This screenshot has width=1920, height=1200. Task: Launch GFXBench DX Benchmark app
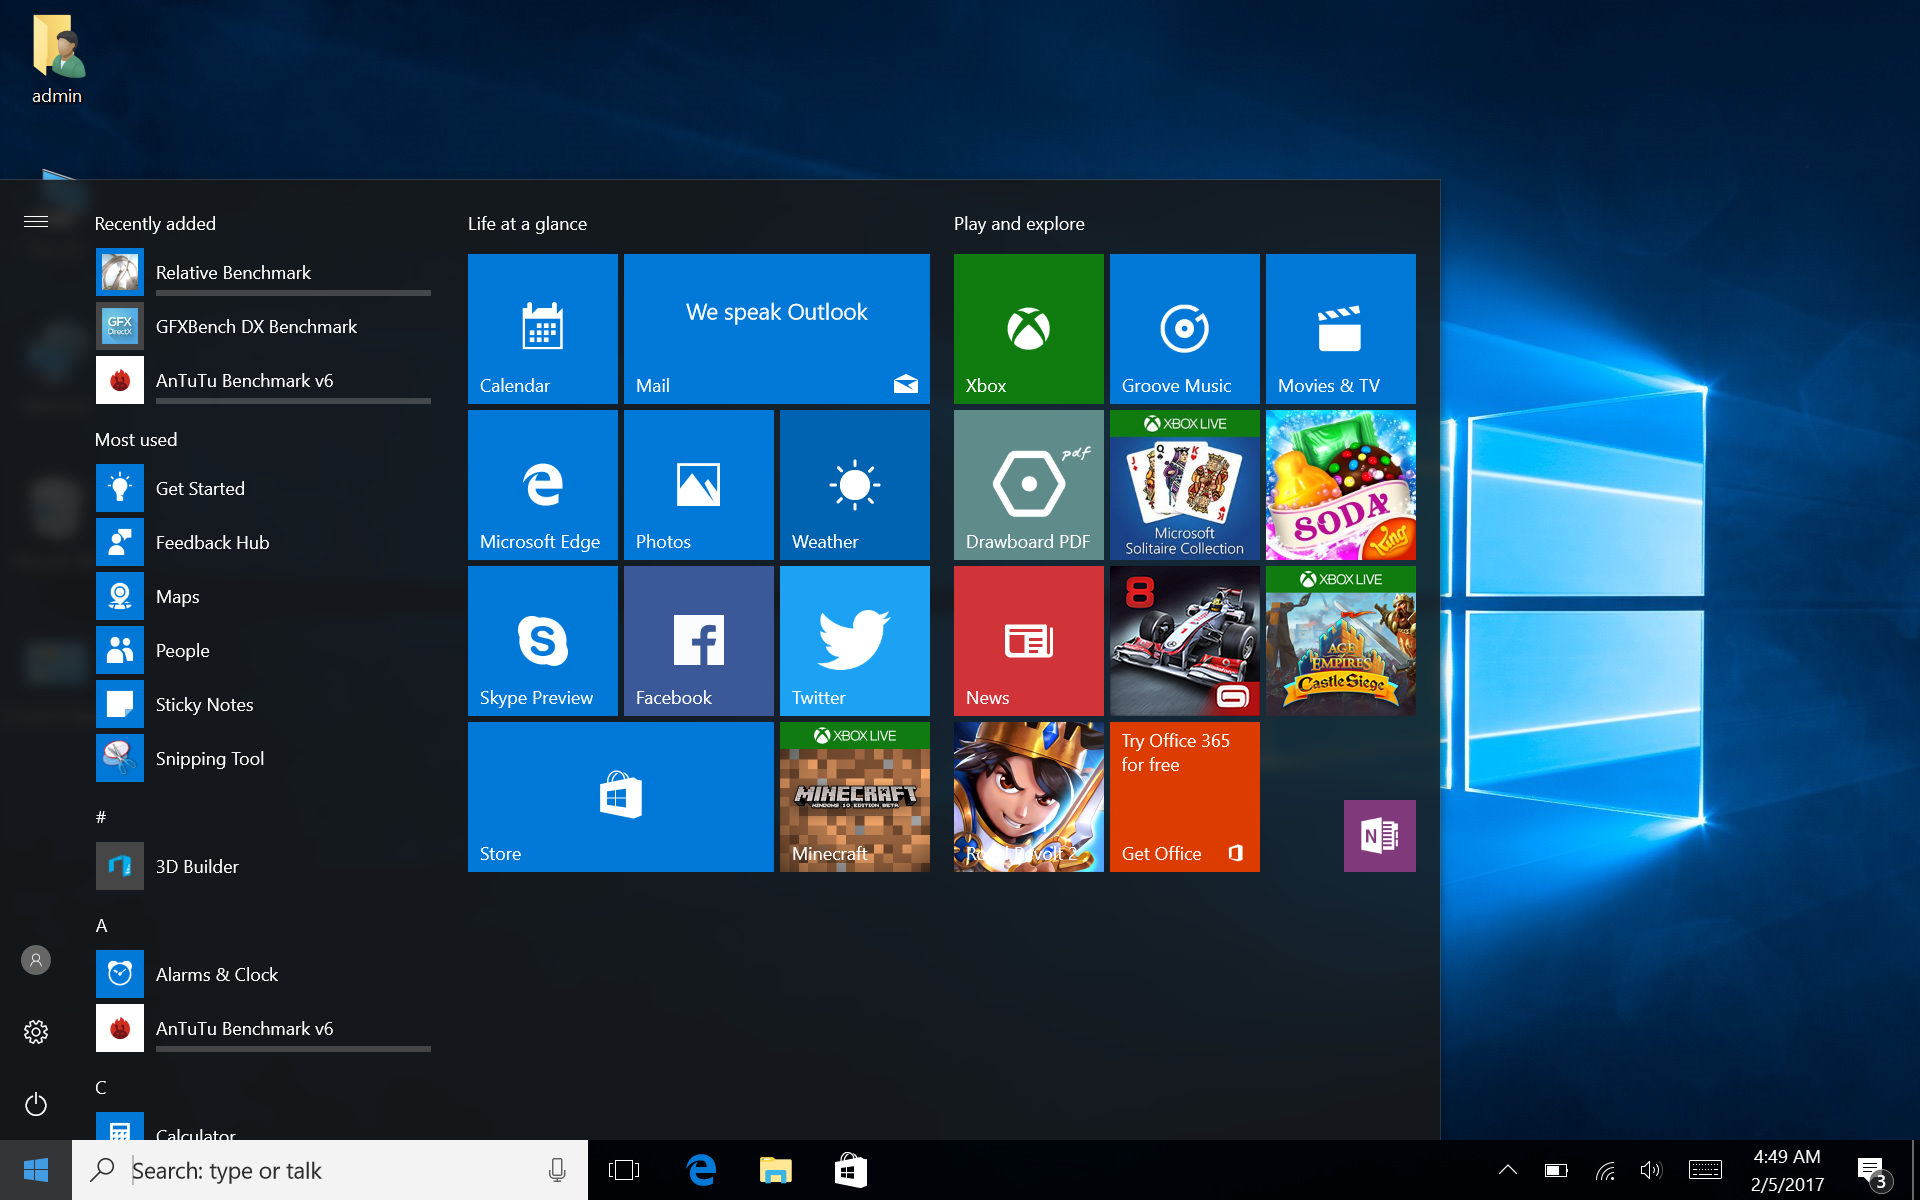(x=263, y=326)
